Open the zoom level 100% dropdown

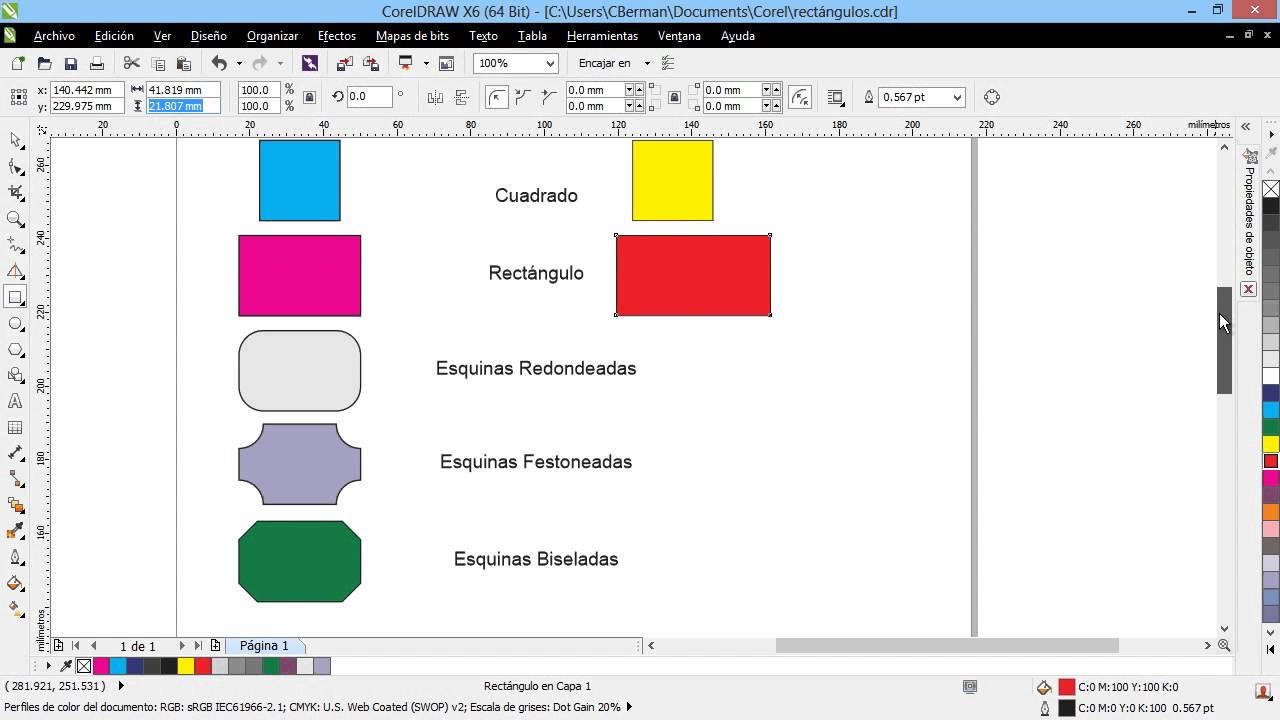pos(550,63)
